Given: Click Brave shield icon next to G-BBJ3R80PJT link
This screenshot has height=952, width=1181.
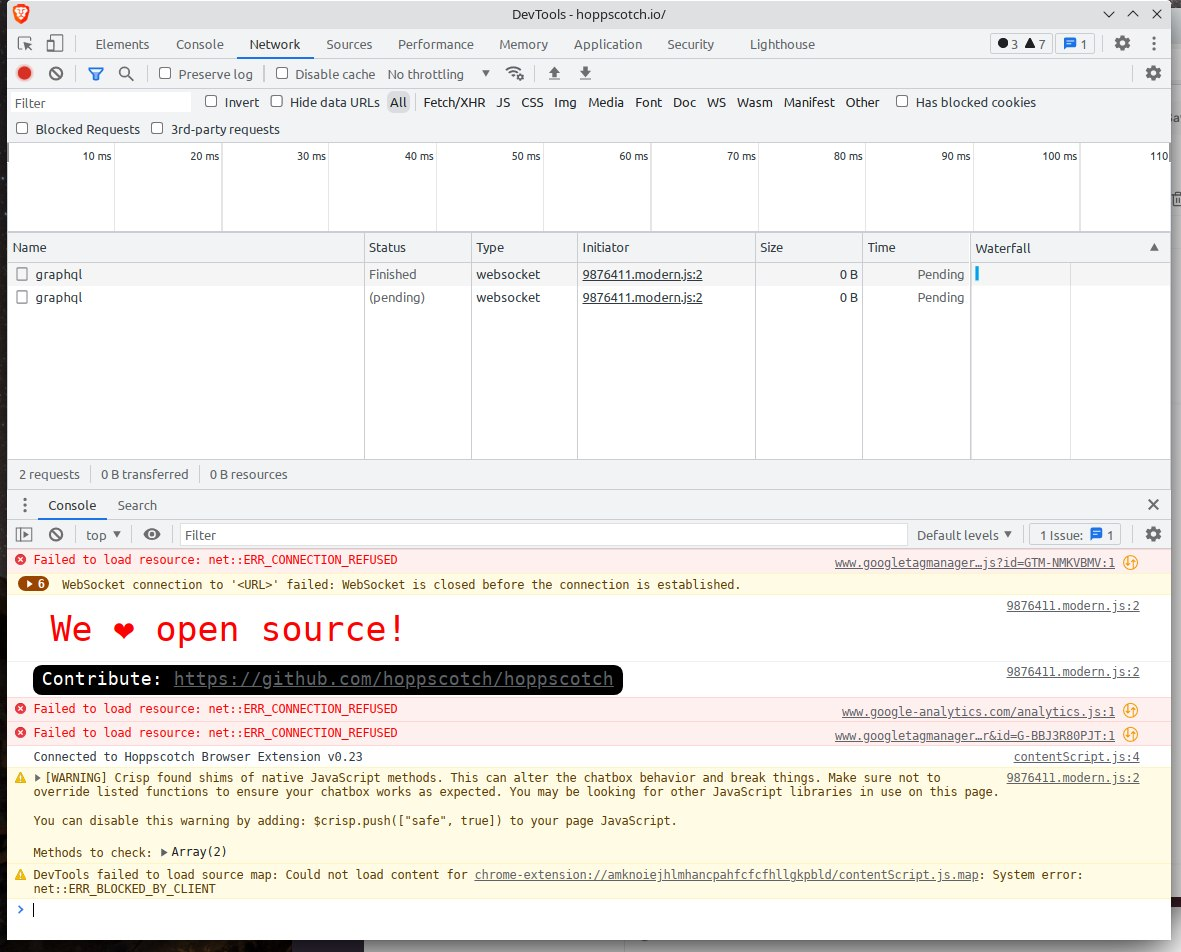Looking at the screenshot, I should pos(1131,735).
